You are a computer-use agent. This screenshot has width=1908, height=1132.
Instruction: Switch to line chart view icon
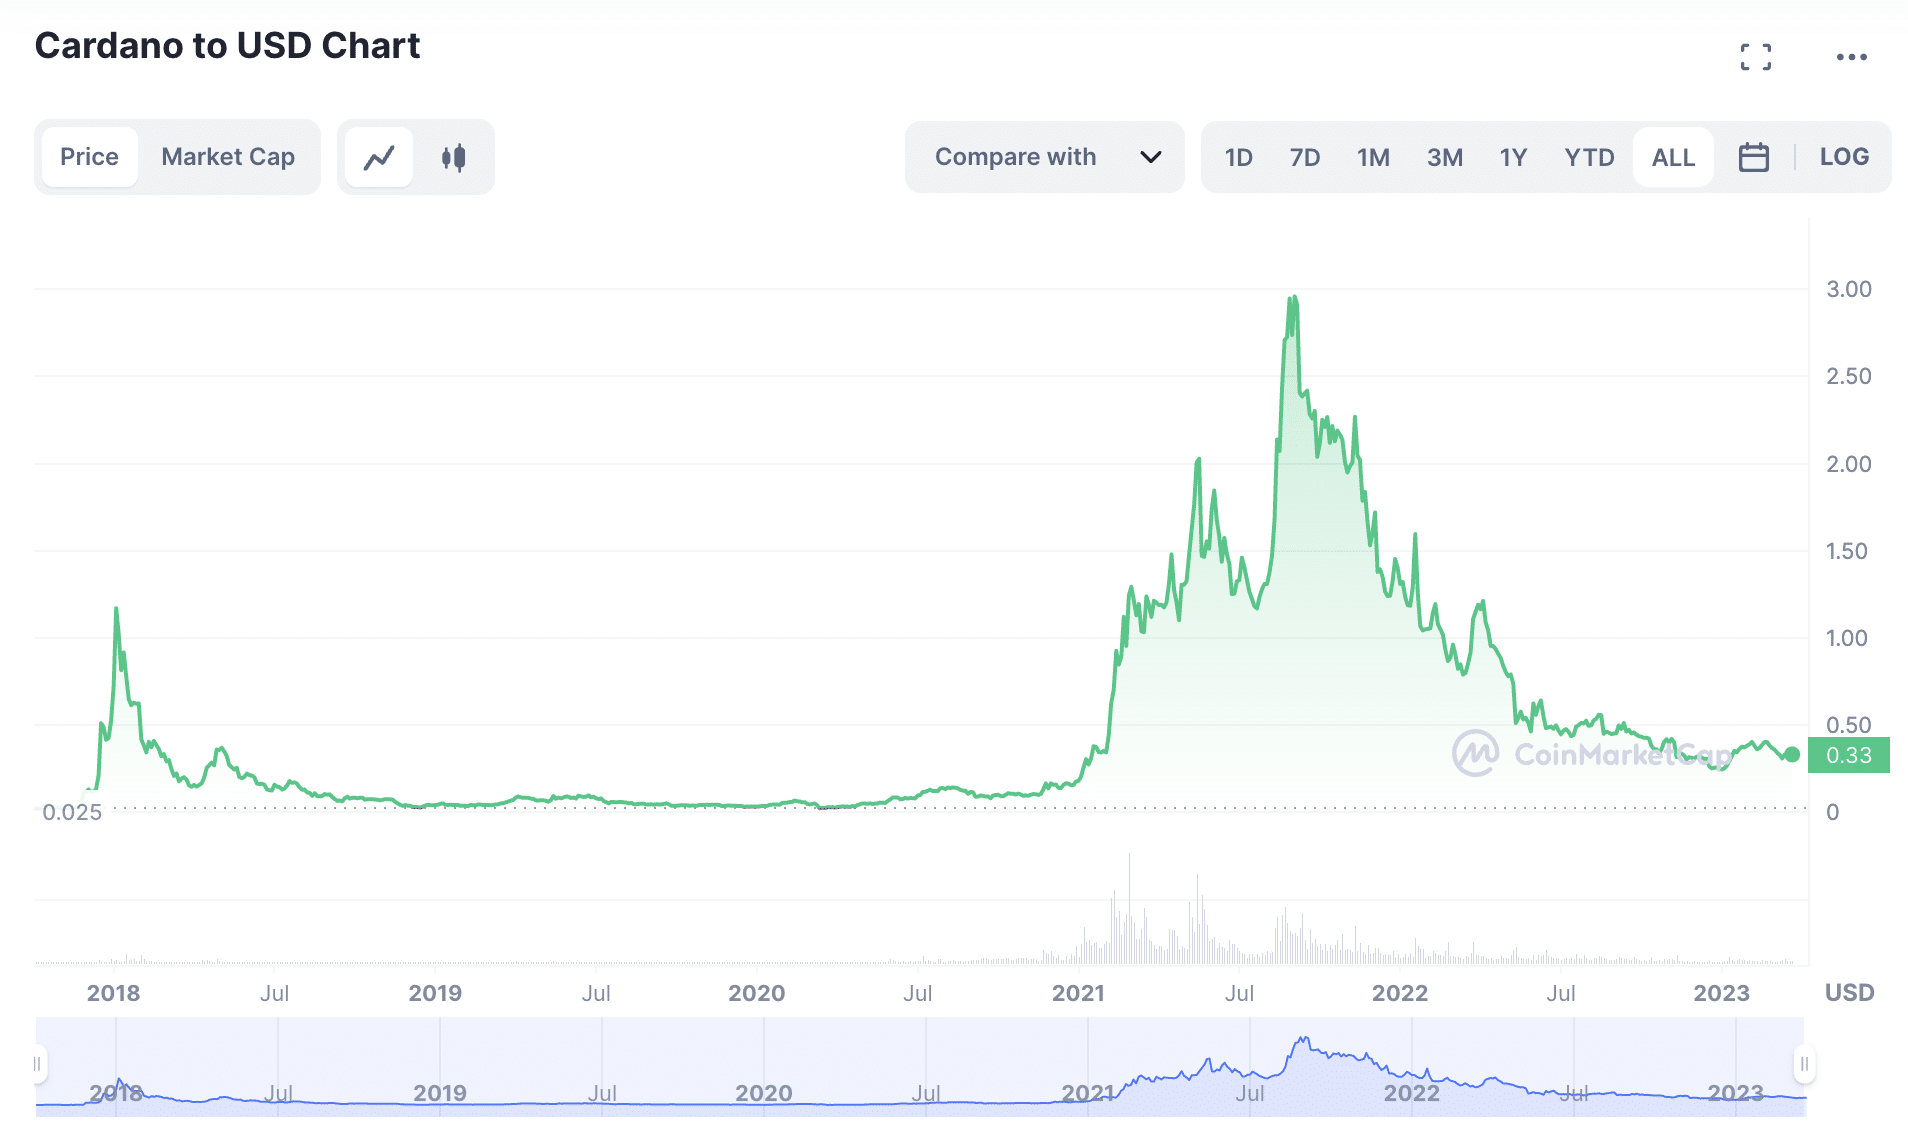click(379, 157)
